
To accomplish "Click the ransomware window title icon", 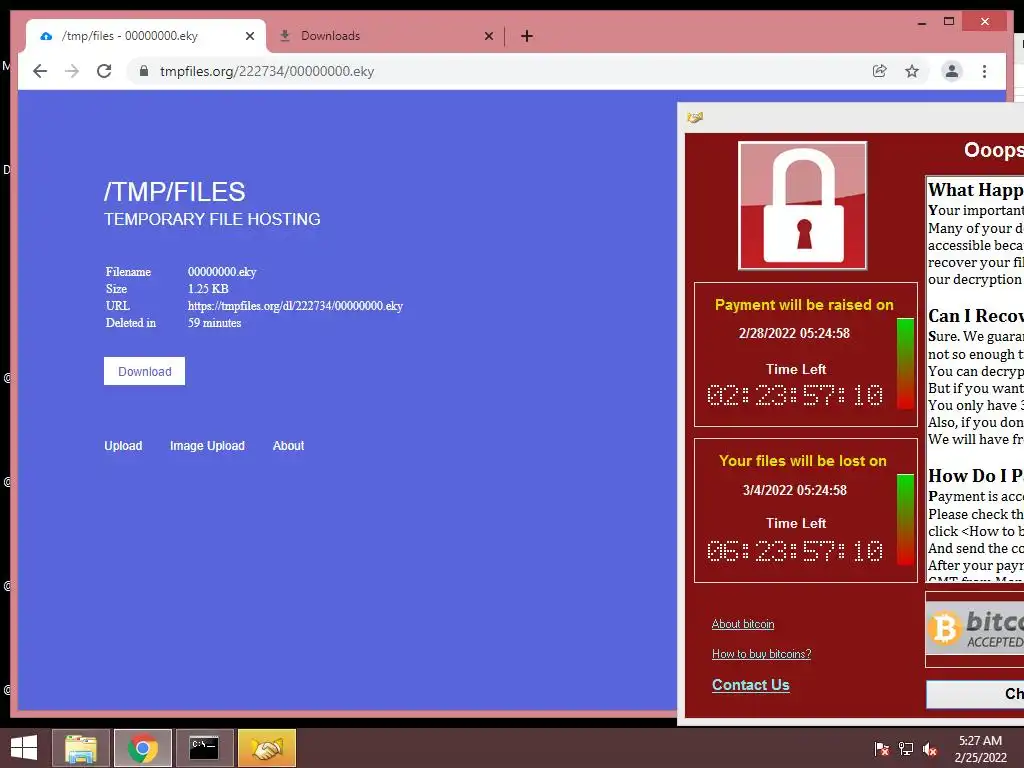I will pyautogui.click(x=695, y=117).
